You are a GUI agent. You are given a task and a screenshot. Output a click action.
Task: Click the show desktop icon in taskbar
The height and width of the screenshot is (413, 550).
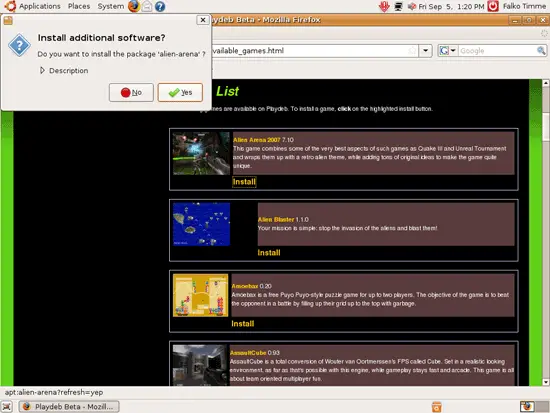pyautogui.click(x=7, y=407)
